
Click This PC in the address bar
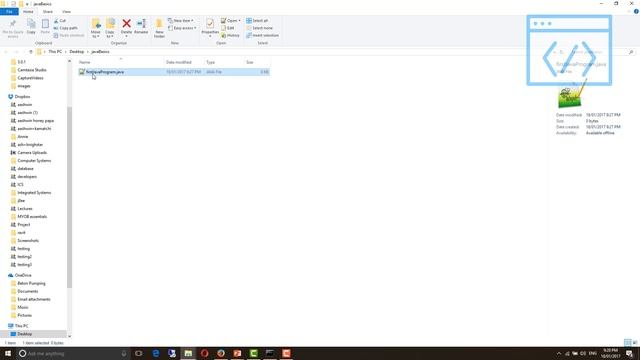coord(55,52)
